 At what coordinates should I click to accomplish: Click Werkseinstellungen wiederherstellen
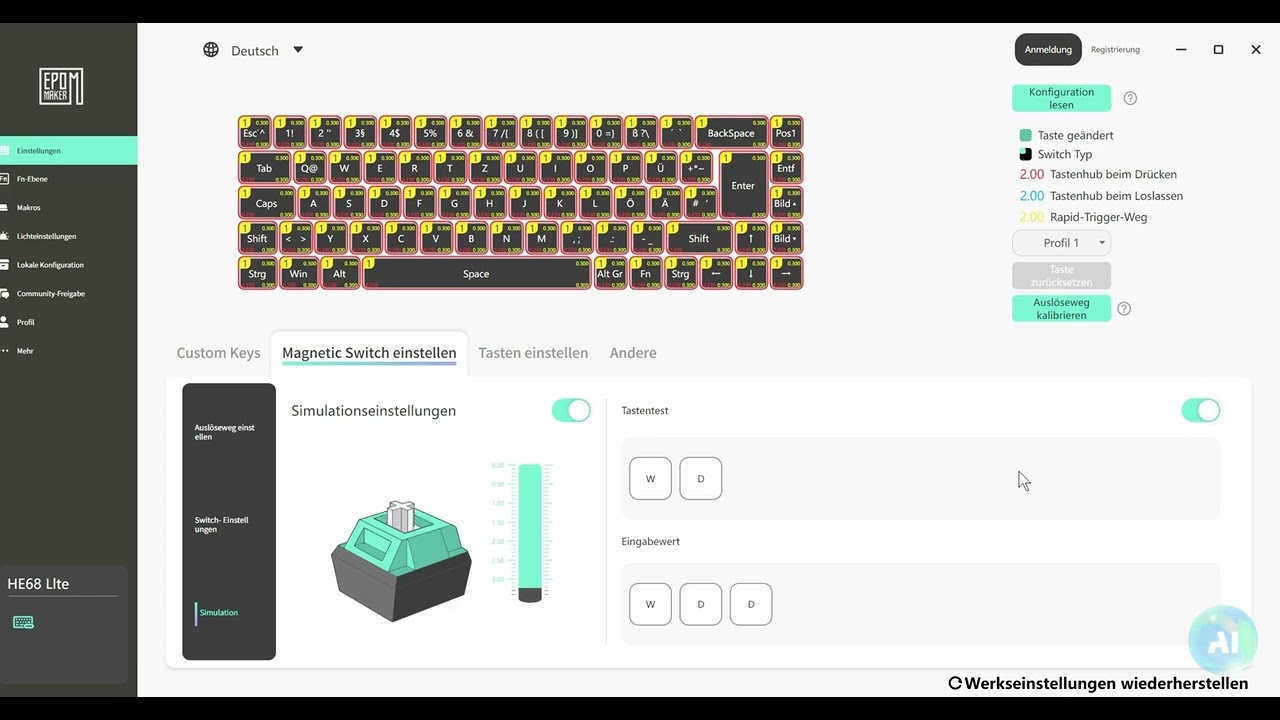point(1098,684)
